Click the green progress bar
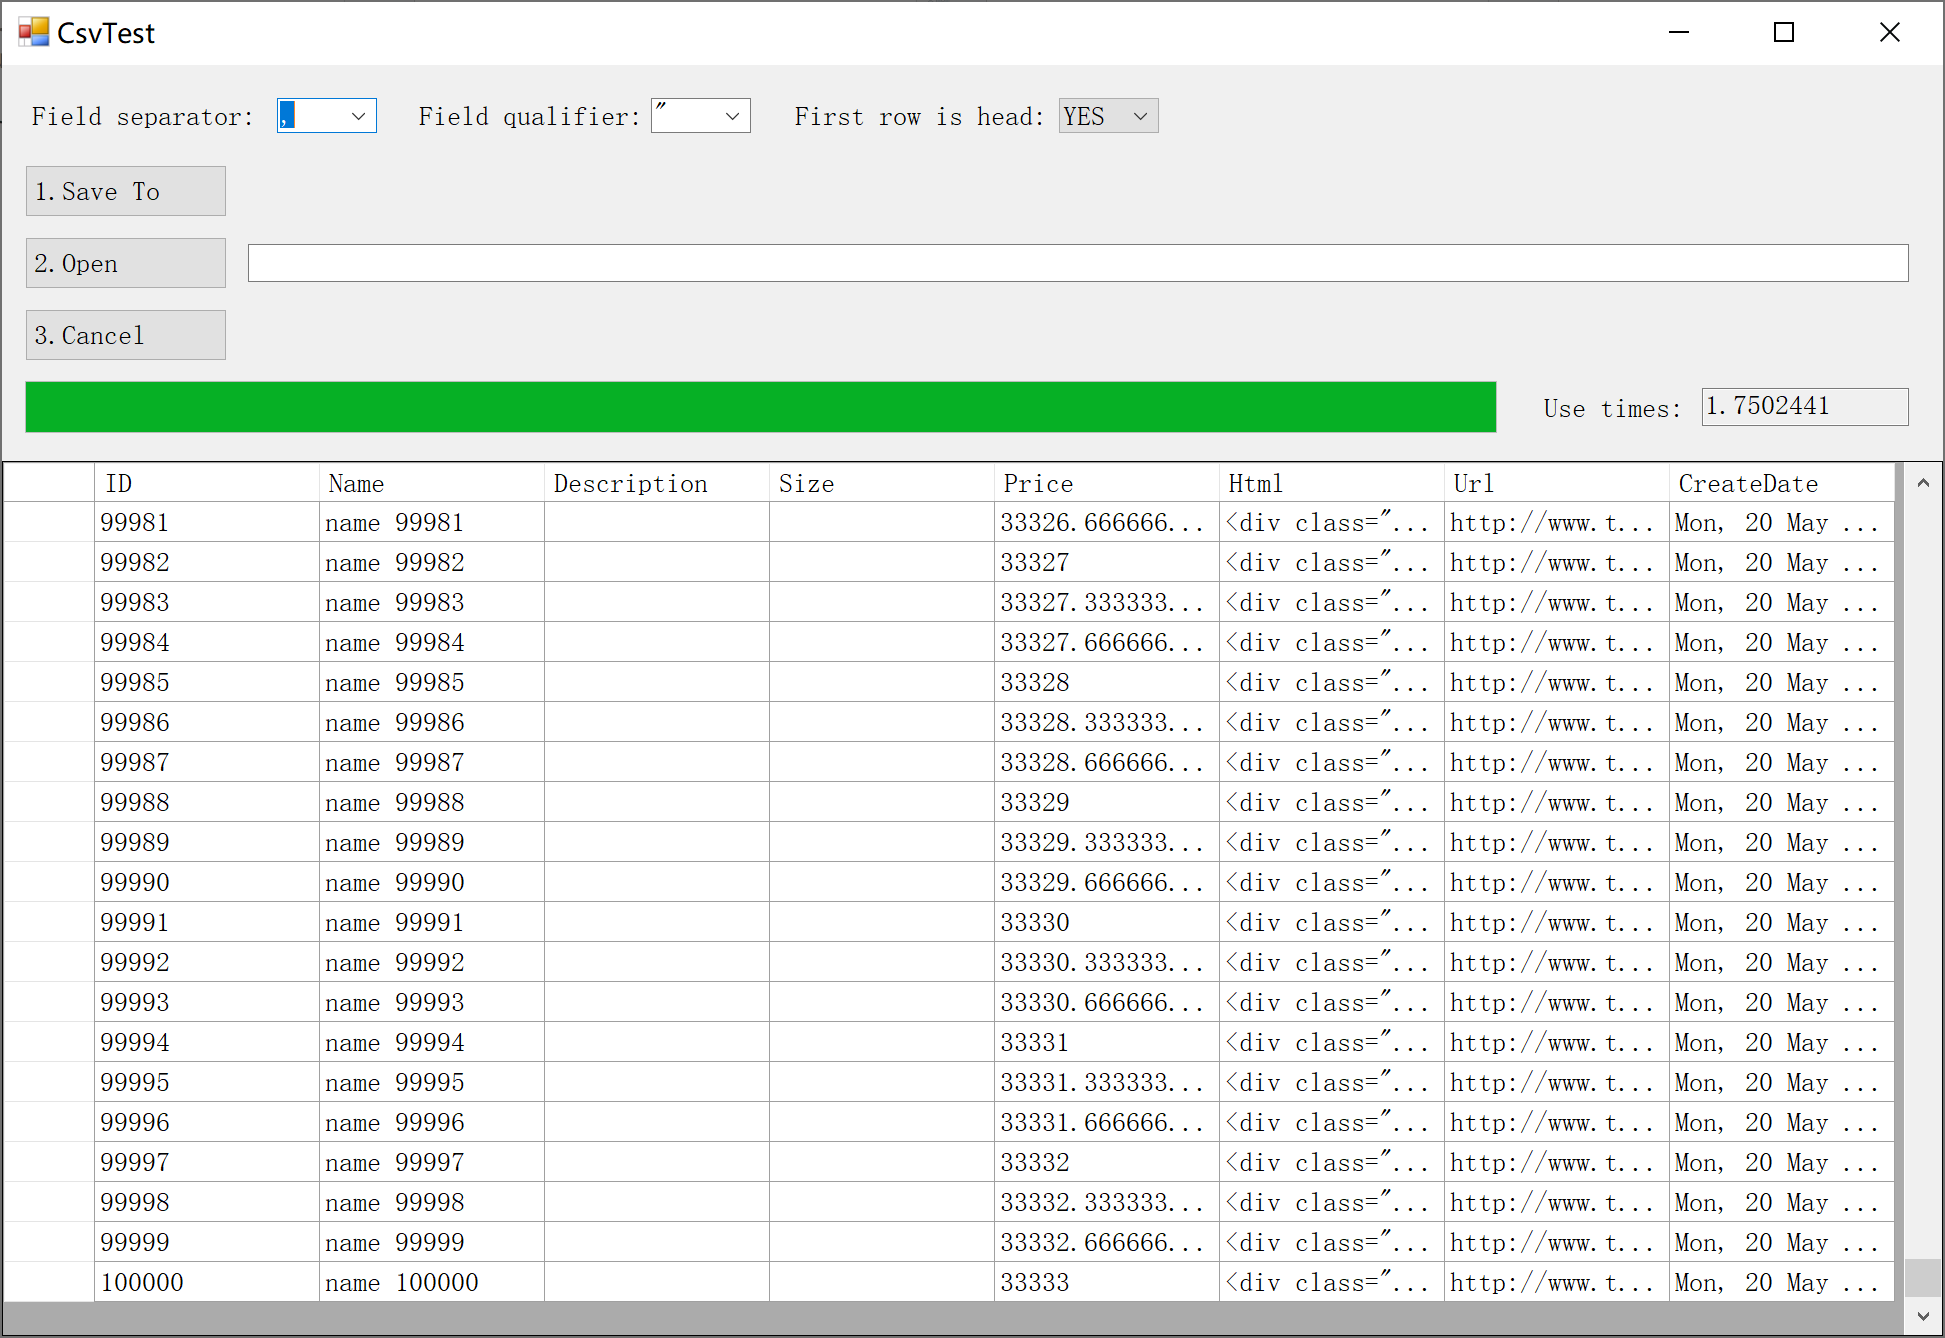 (760, 407)
